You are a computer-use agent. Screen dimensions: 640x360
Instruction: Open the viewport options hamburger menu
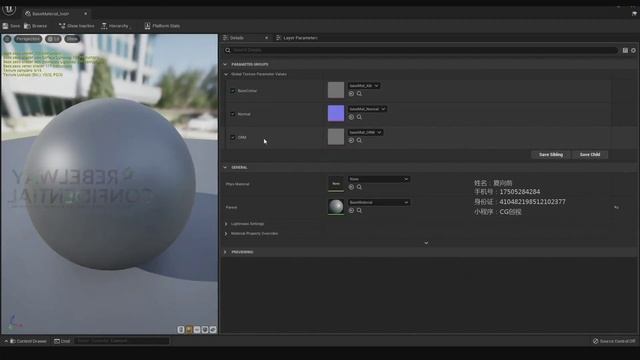coord(7,39)
